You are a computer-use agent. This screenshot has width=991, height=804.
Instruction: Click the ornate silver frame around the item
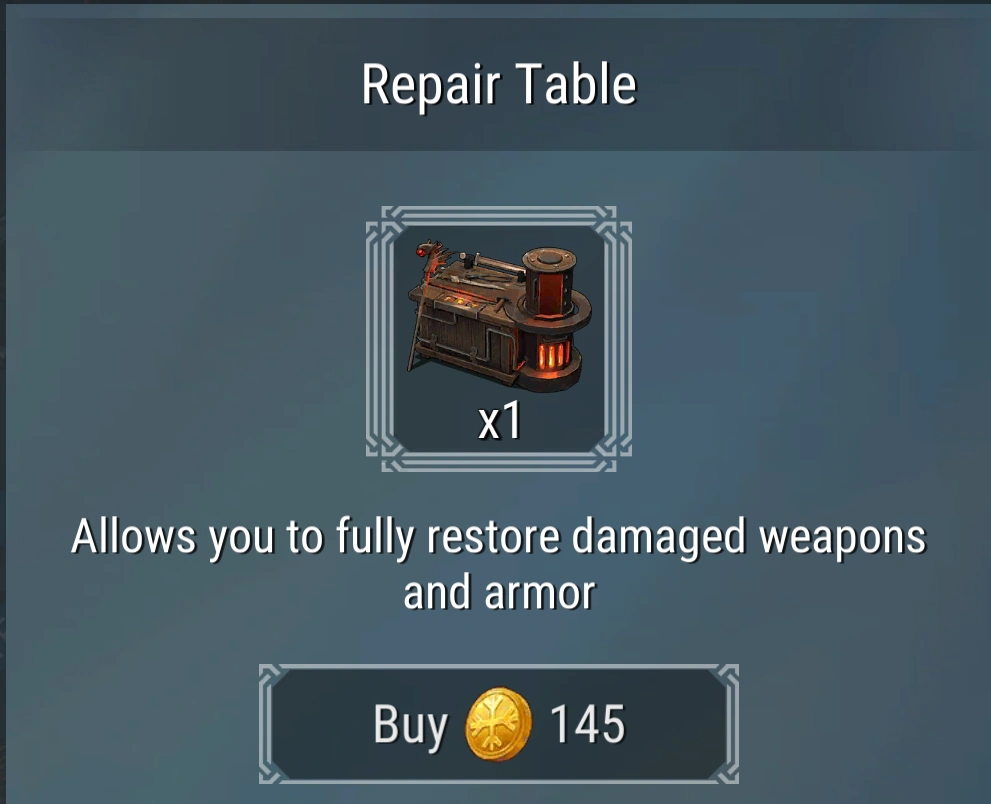(x=499, y=339)
